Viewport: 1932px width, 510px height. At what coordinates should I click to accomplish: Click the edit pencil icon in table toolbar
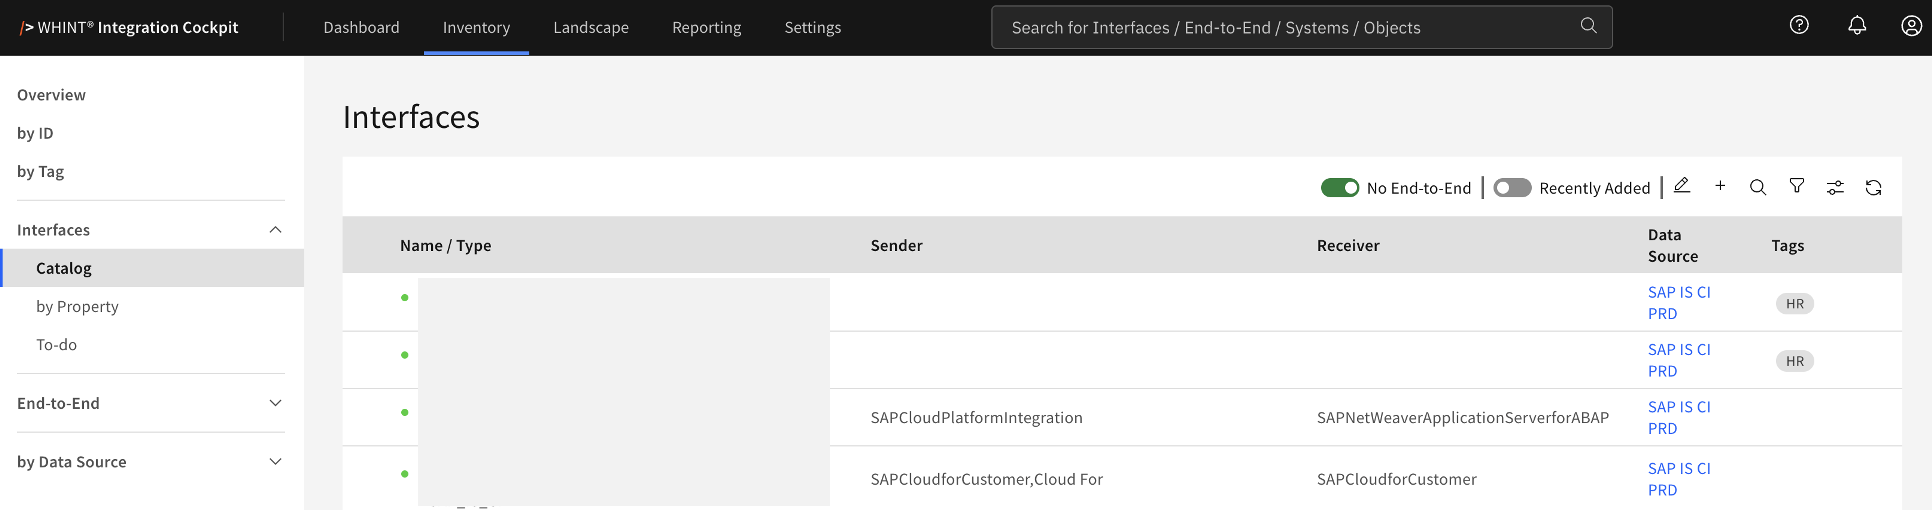(1682, 186)
